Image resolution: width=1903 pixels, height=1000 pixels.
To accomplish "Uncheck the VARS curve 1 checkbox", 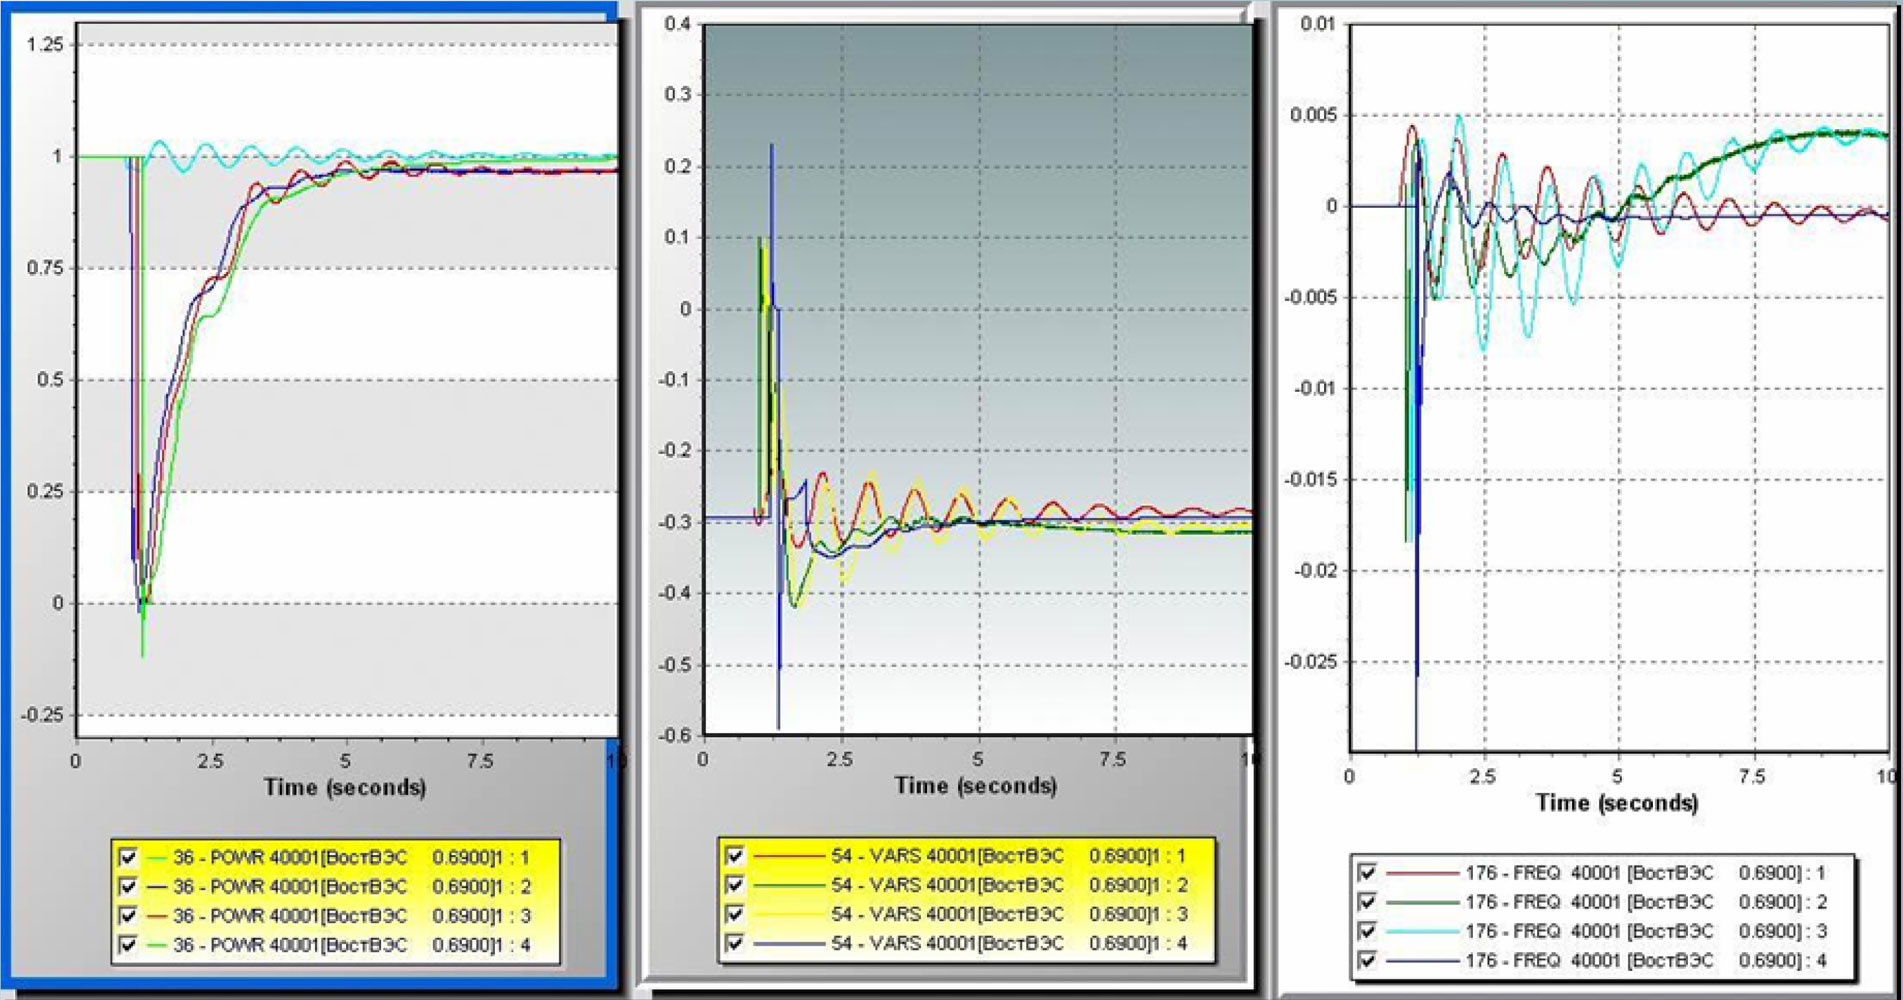I will 735,856.
